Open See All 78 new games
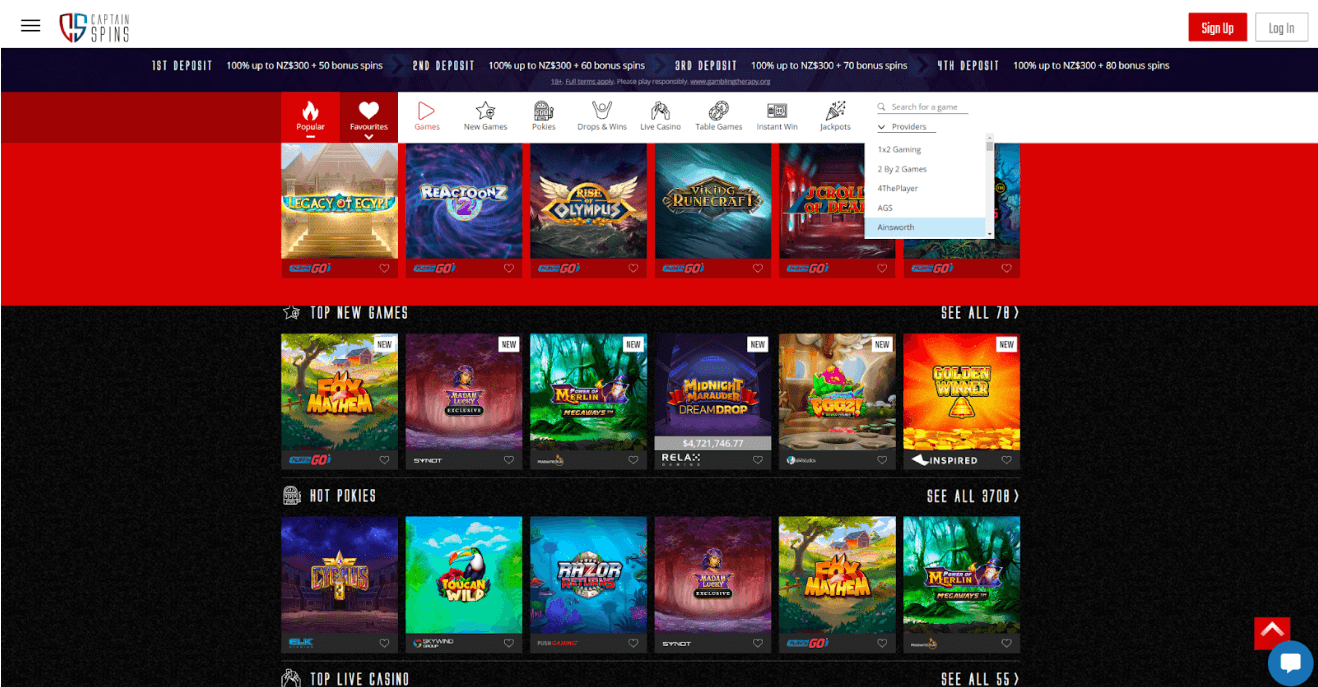Screen dimensions: 1318x687 [980, 313]
